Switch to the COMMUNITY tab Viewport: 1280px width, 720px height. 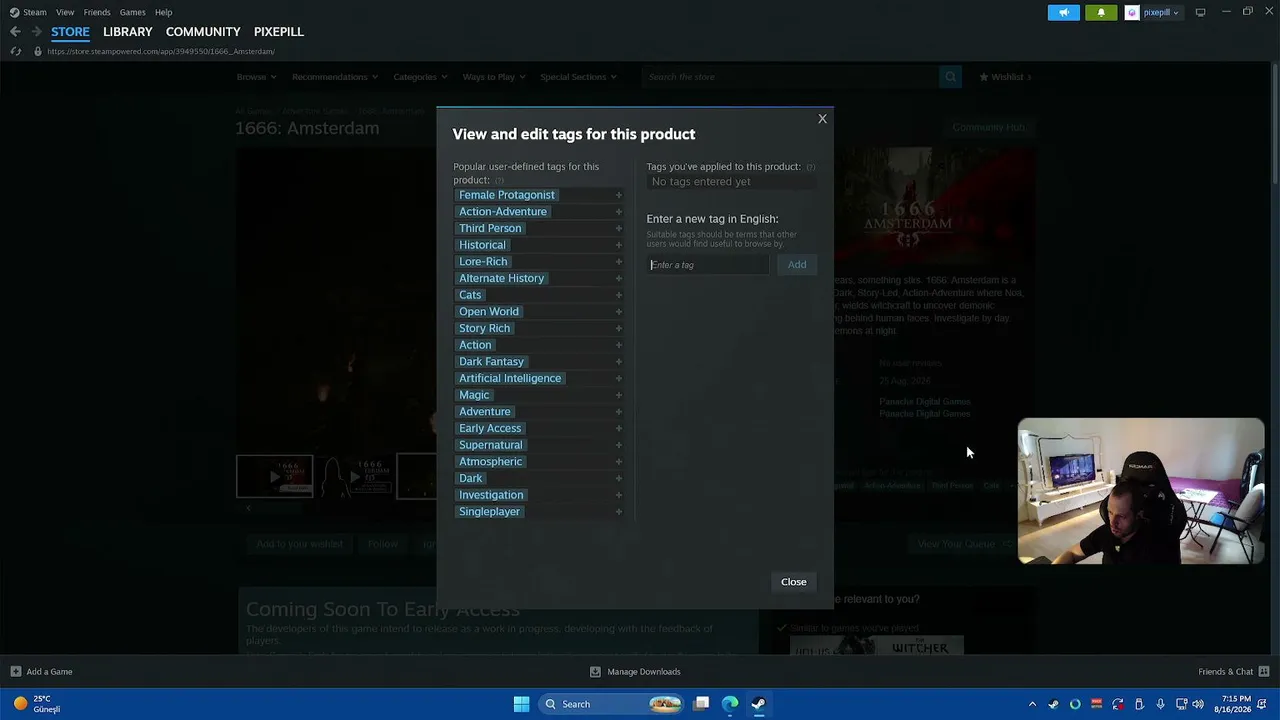(203, 32)
